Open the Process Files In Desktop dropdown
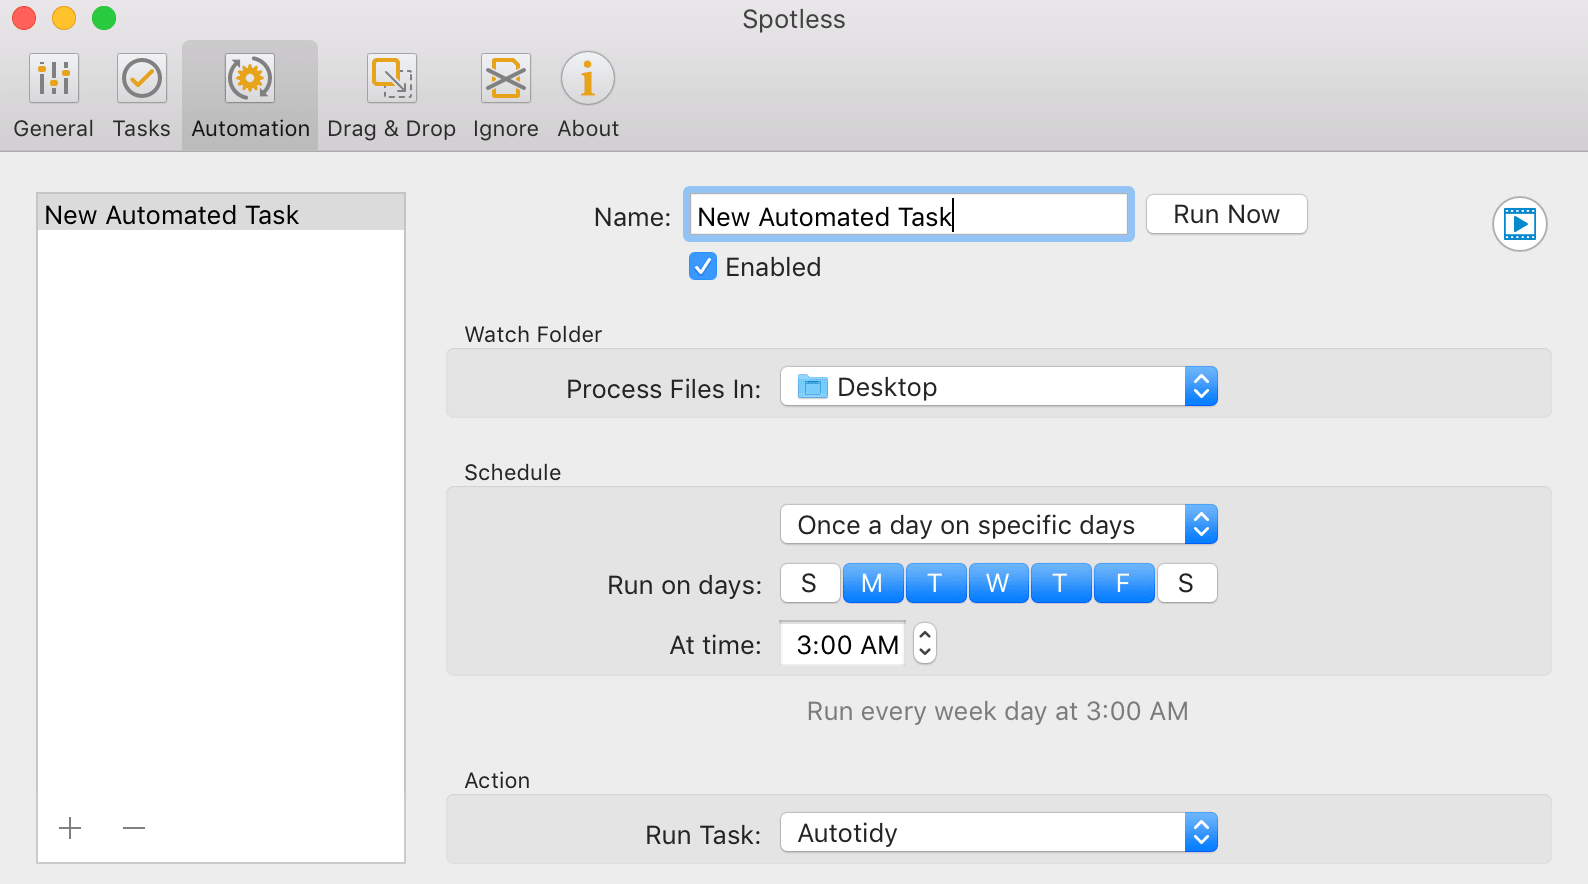Screen dimensions: 1588x884 (999, 387)
